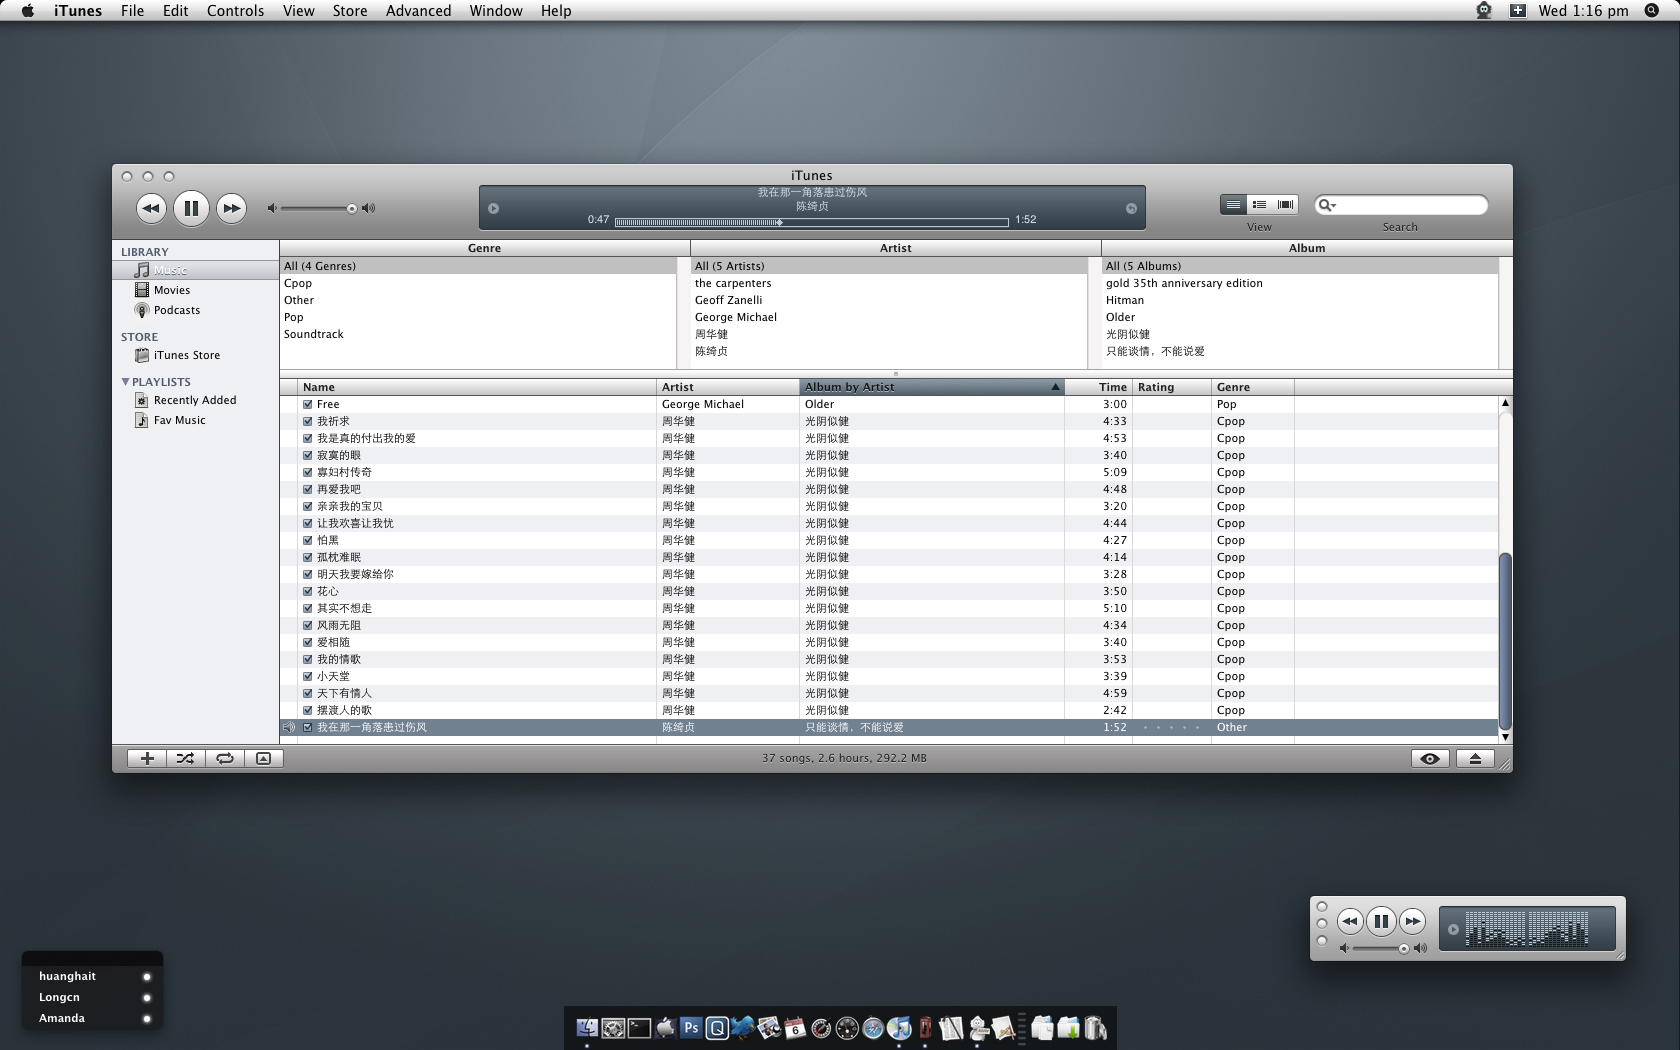Screen dimensions: 1680x1050
Task: Show or hide the artwork viewer
Action: [264, 758]
